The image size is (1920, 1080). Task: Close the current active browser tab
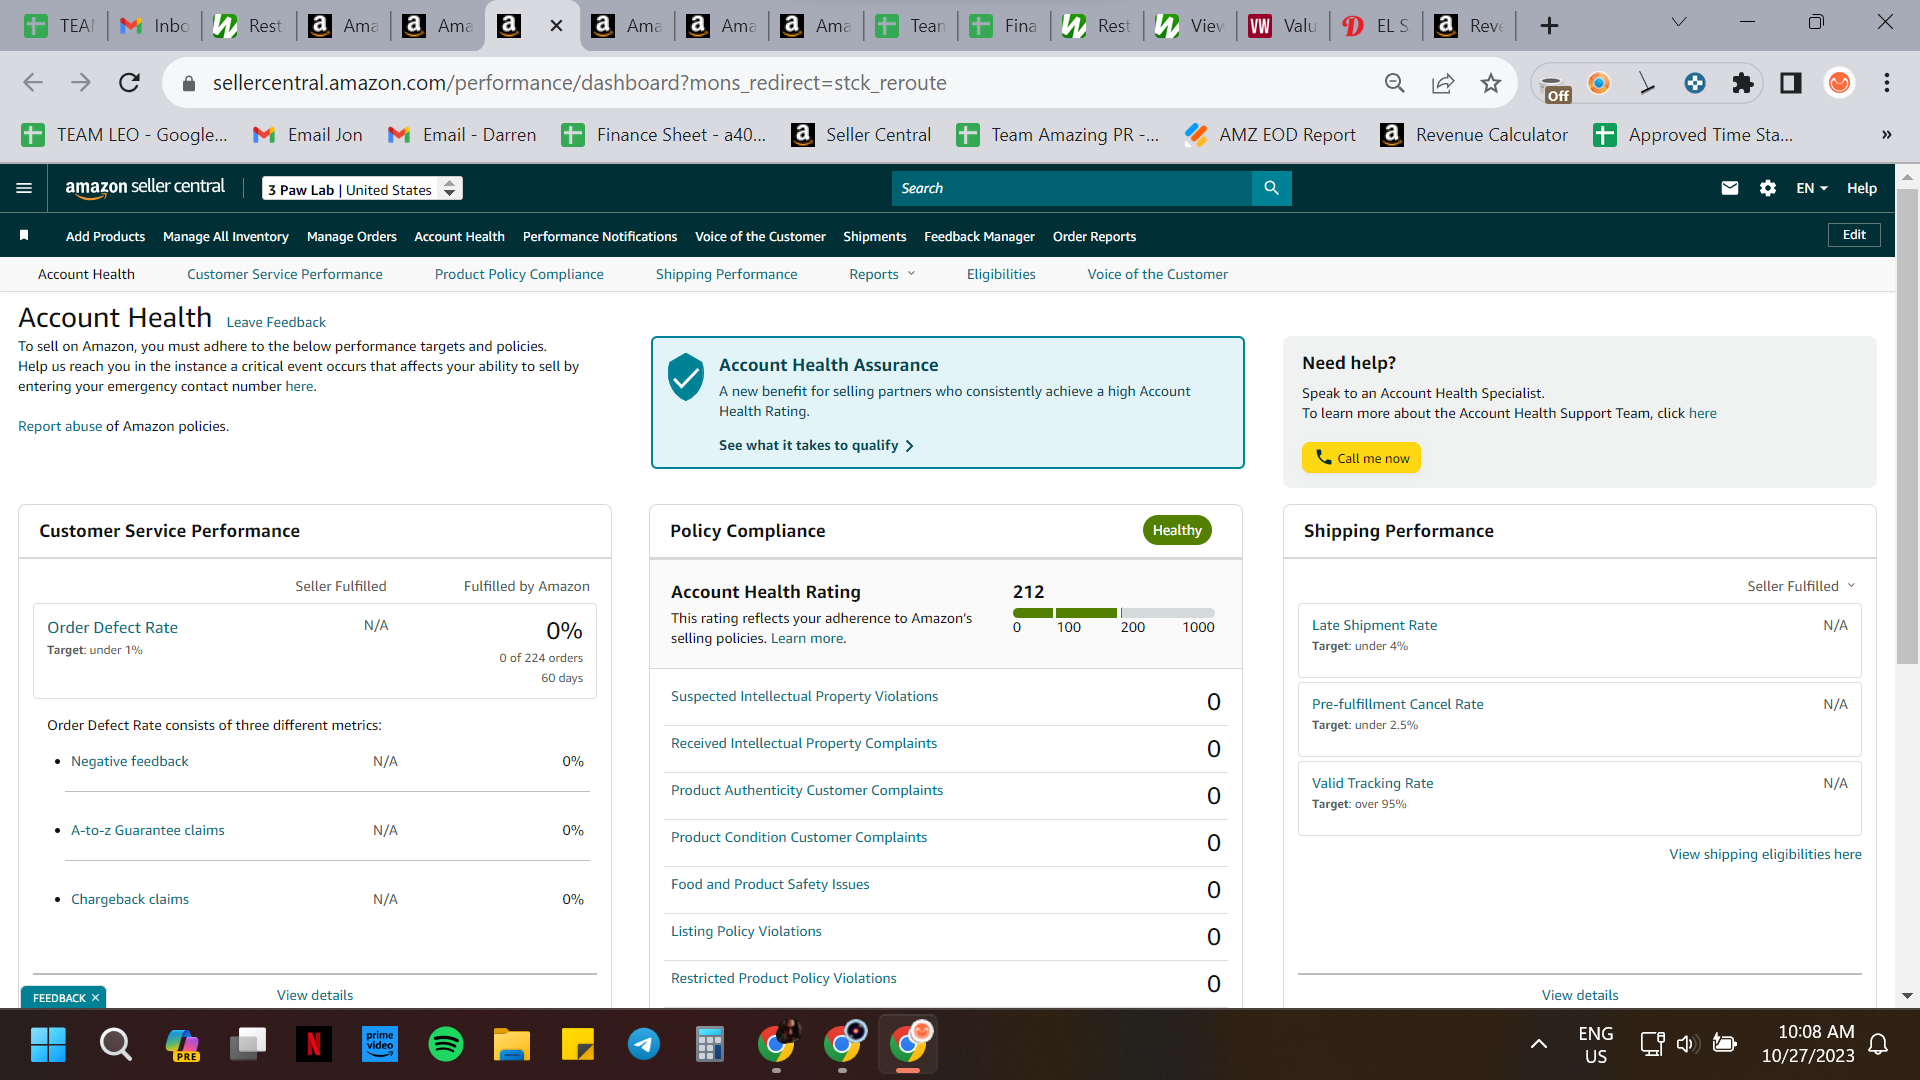(557, 26)
